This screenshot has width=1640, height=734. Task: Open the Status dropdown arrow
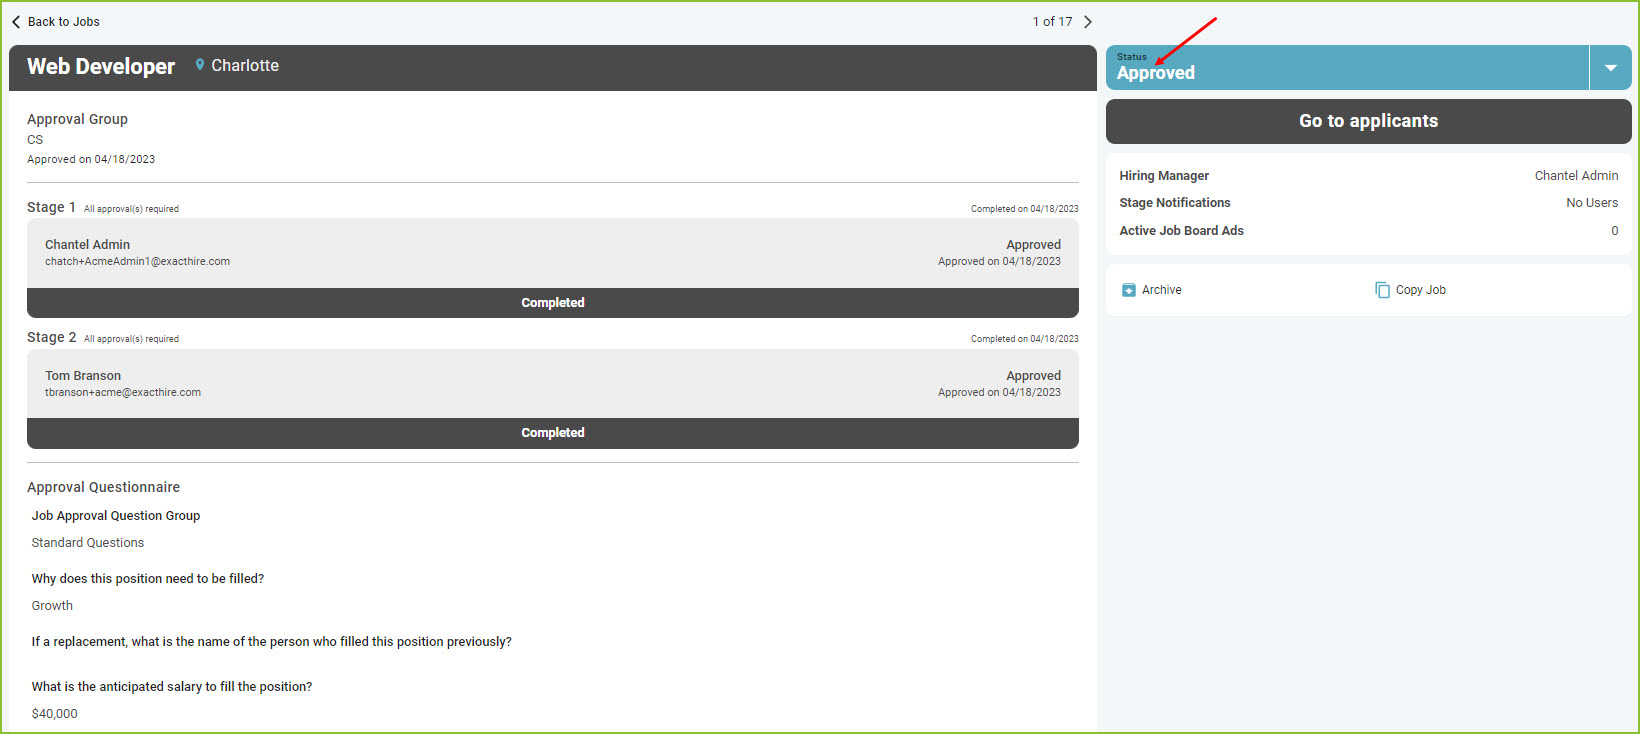click(x=1611, y=68)
